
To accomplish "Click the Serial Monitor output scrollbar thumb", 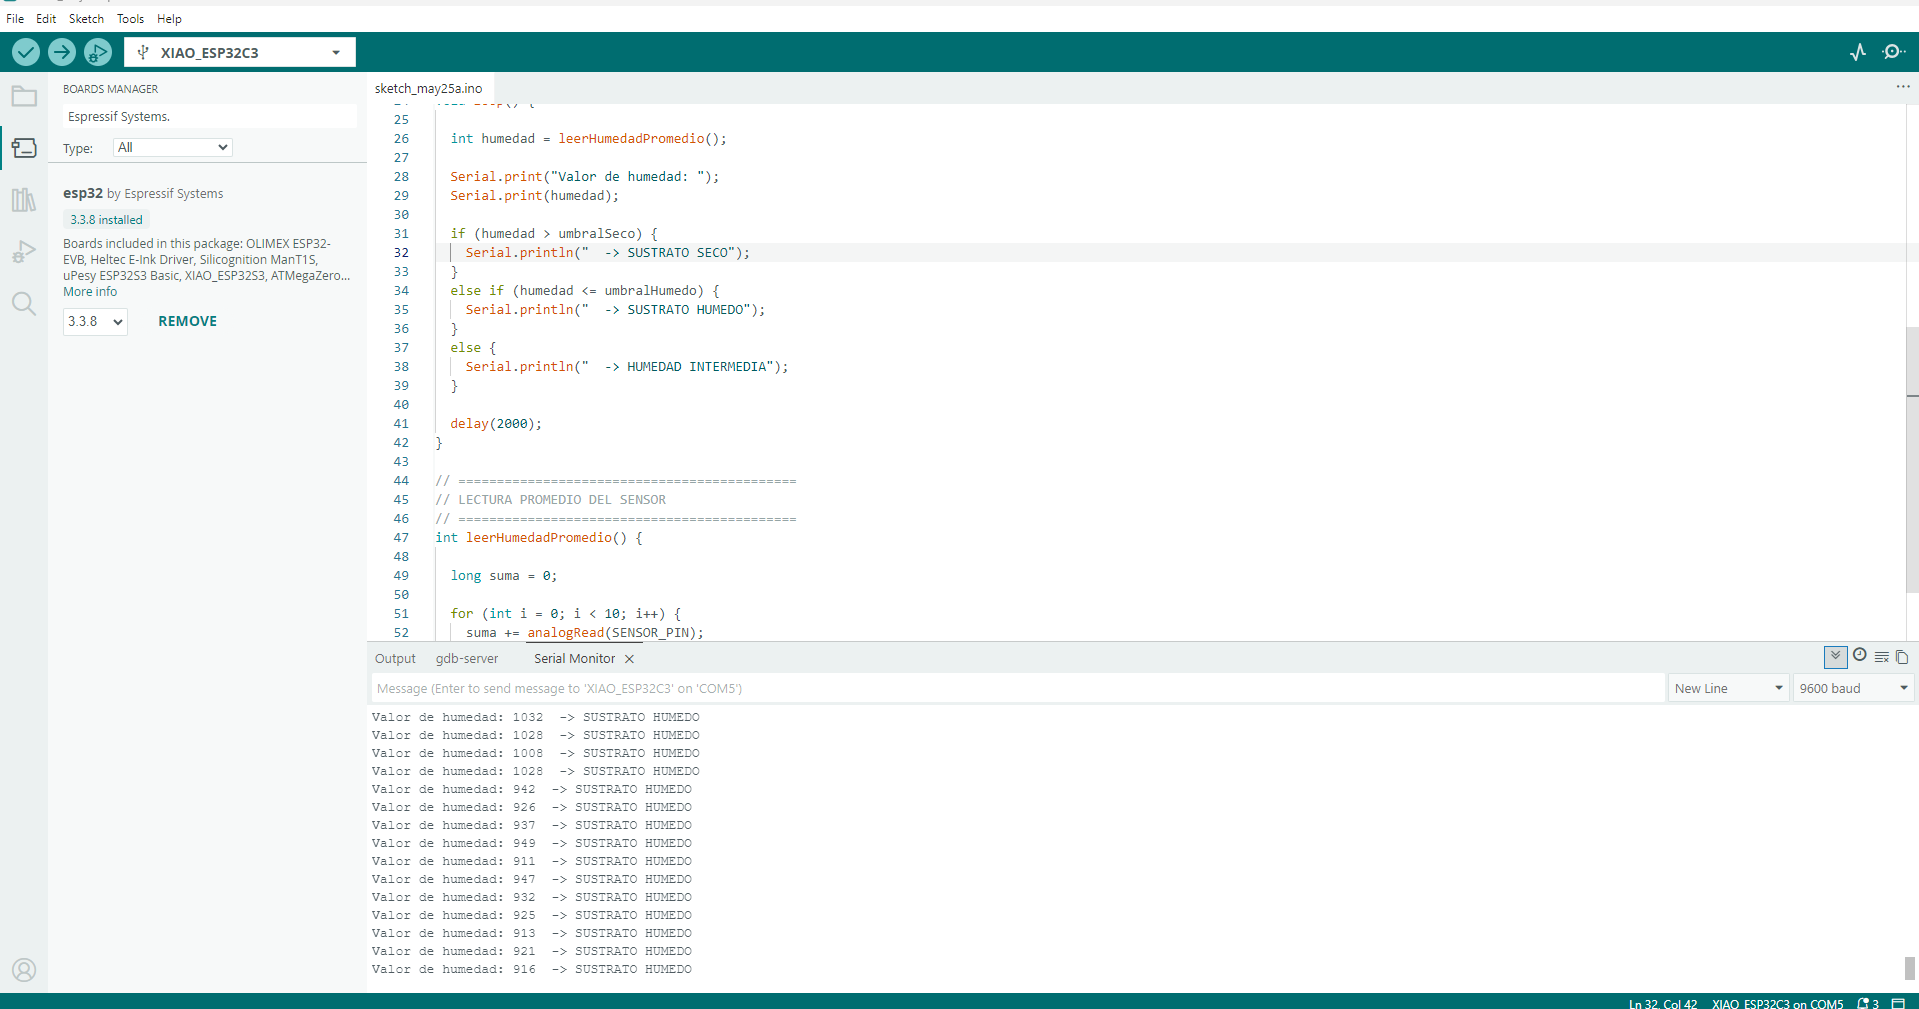I will (1910, 968).
